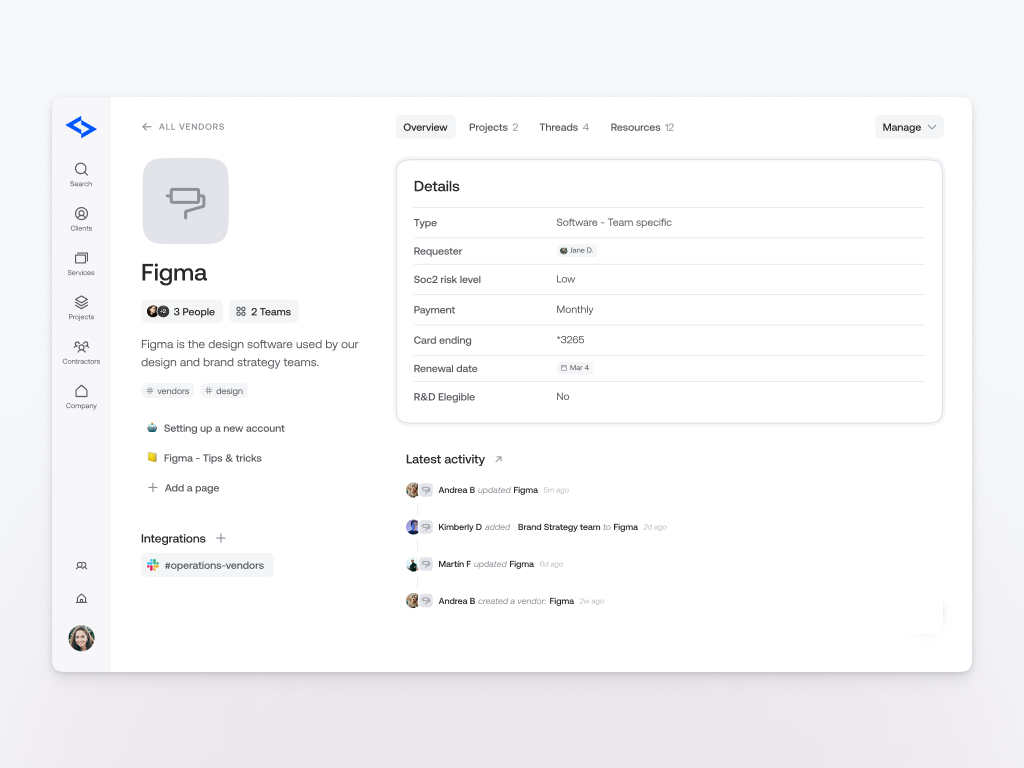Switch to the Overview tab
The width and height of the screenshot is (1024, 768).
click(425, 127)
